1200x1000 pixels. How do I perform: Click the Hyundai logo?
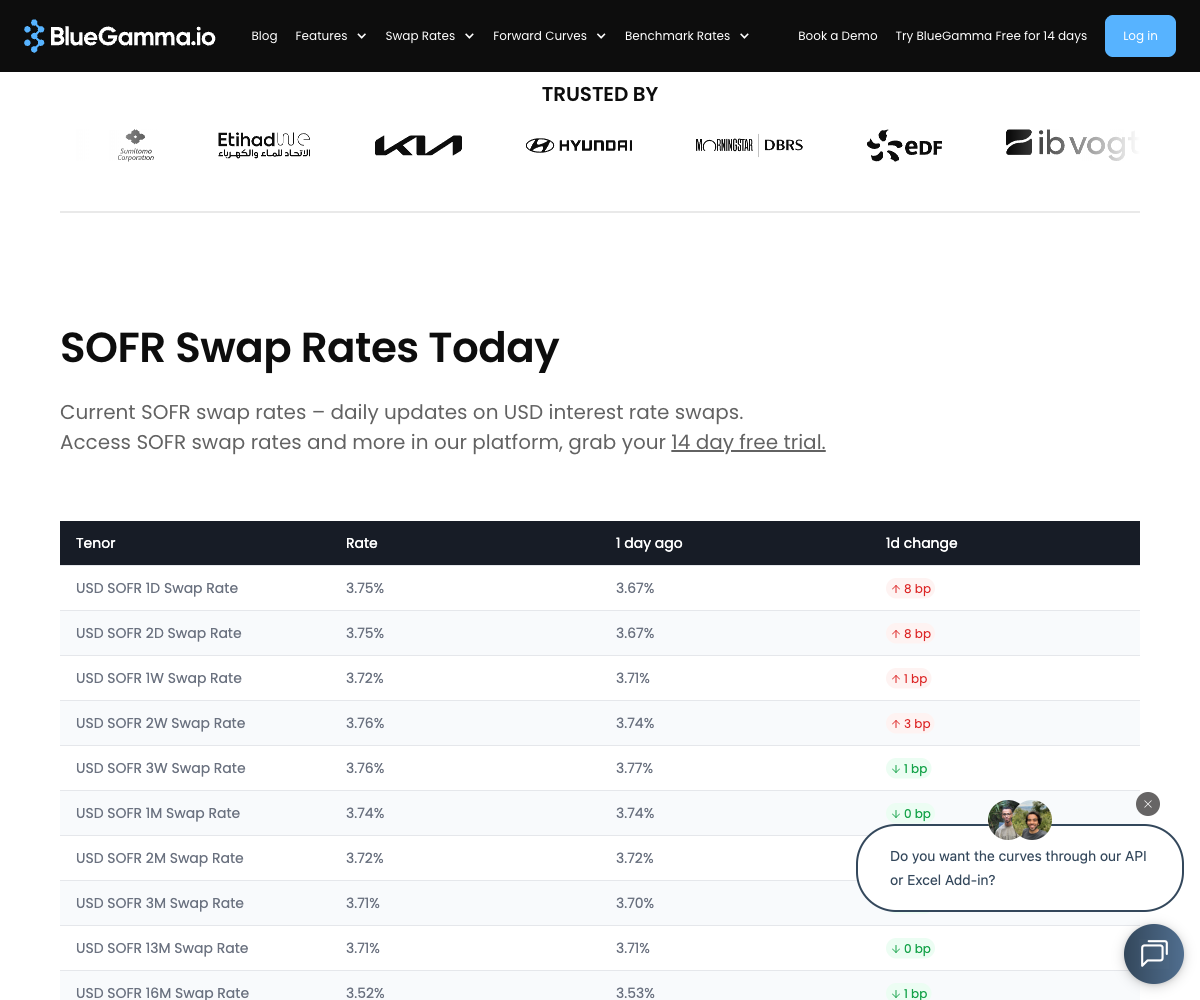tap(579, 144)
